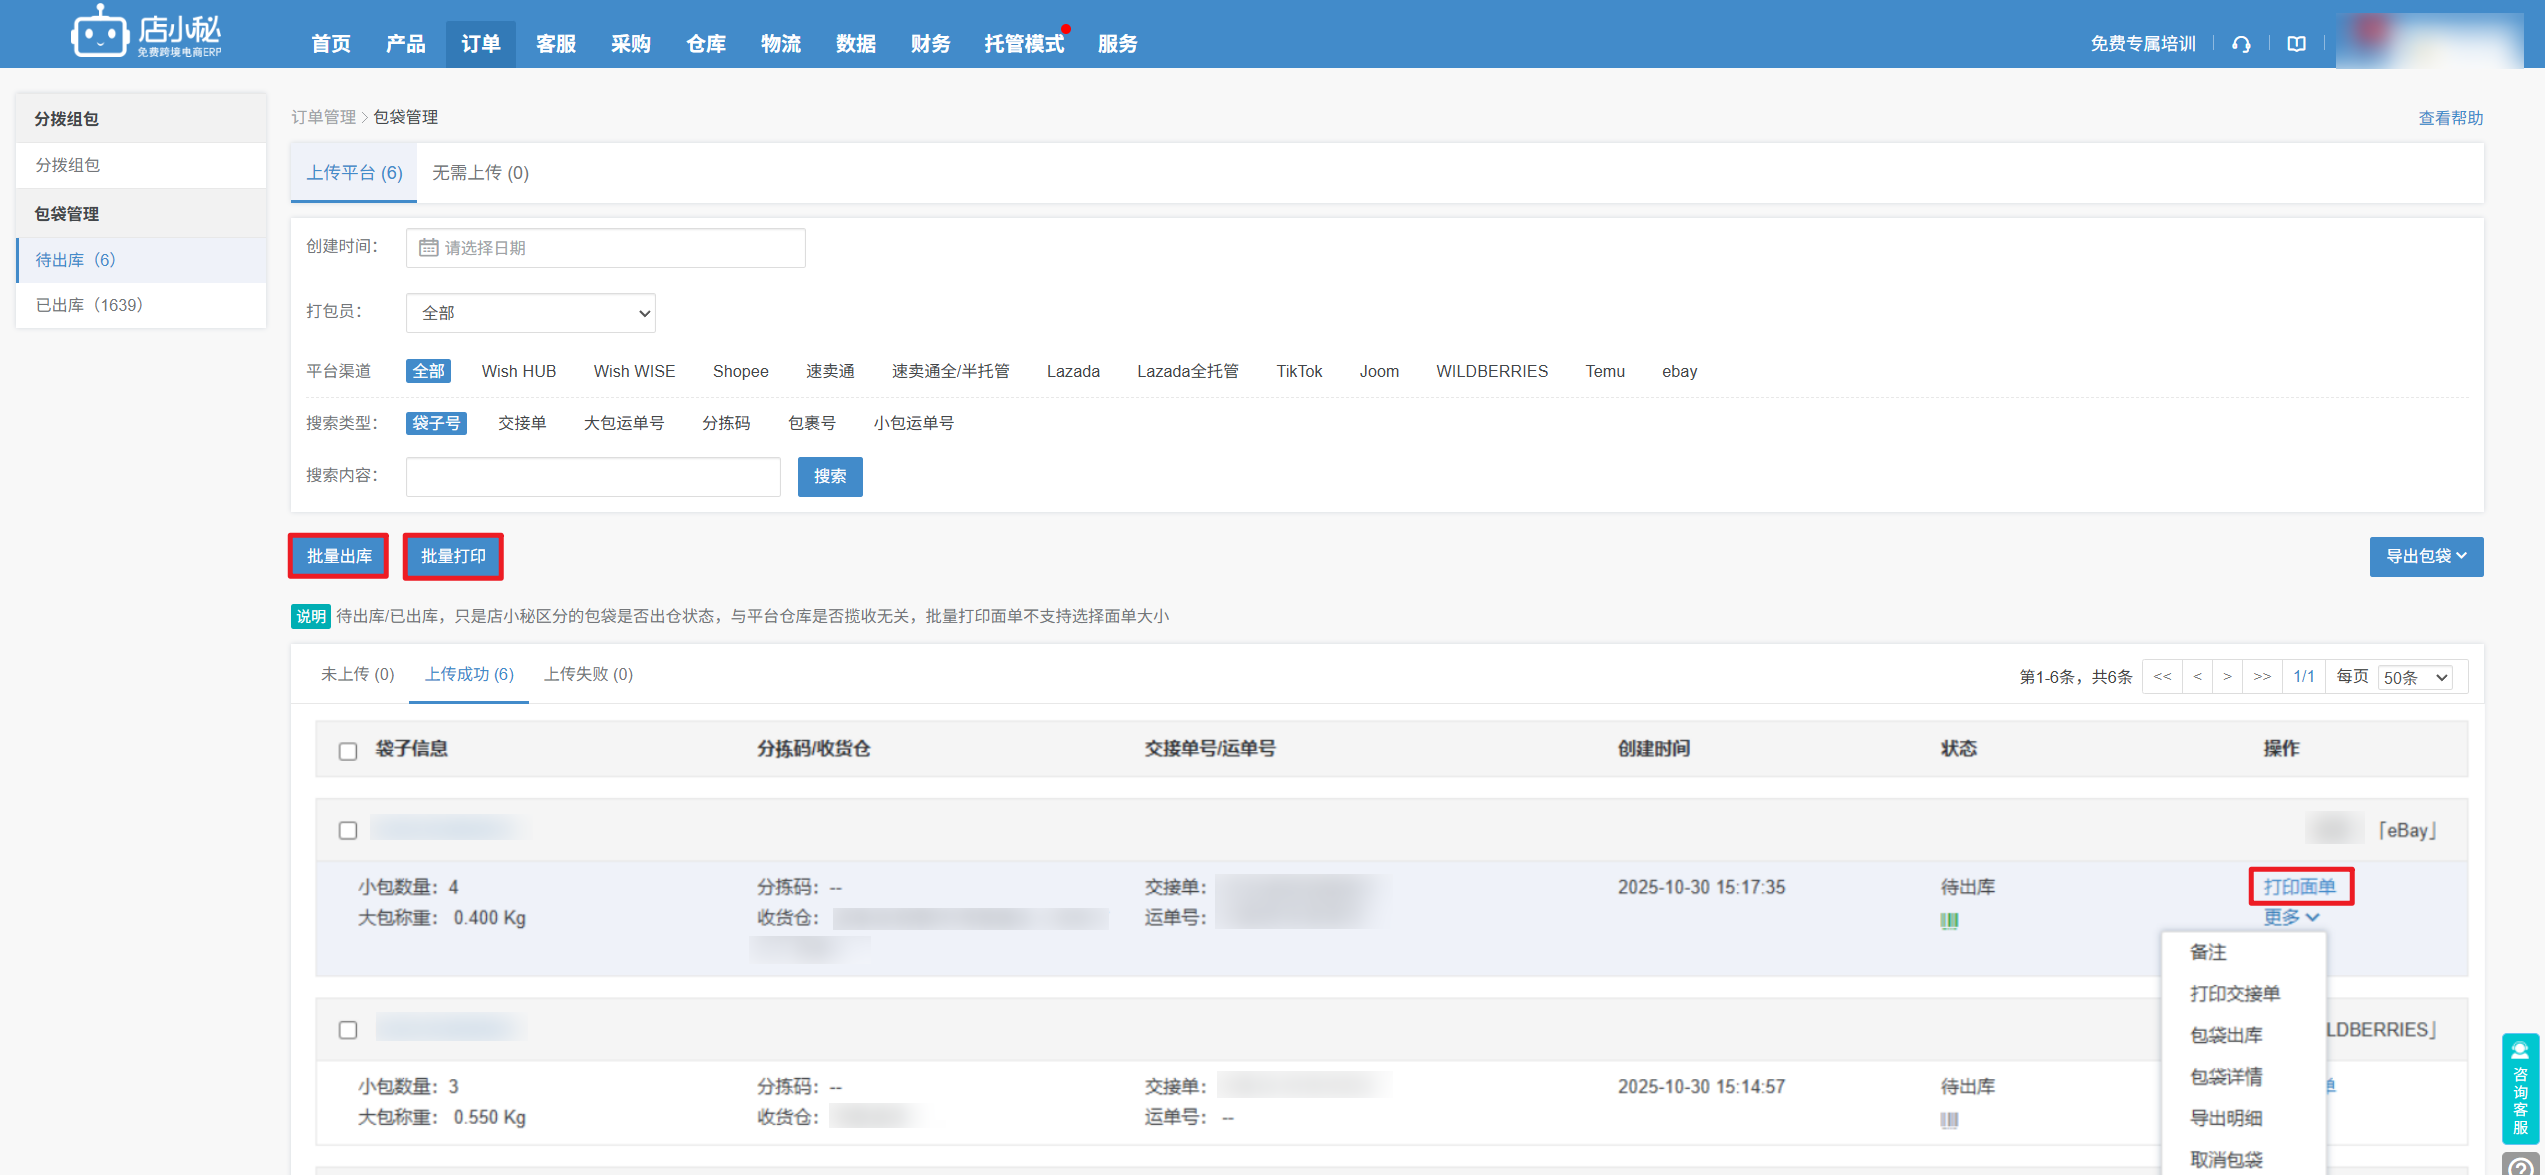Click gray barcode icon in WILDBERRIES row
Screen dimensions: 2545x1175
[x=1949, y=1119]
